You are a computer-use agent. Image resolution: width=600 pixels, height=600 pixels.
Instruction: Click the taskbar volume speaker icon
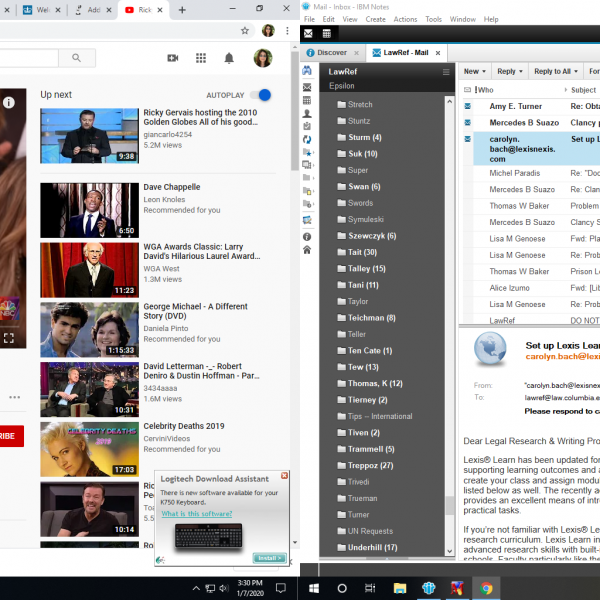[x=224, y=588]
